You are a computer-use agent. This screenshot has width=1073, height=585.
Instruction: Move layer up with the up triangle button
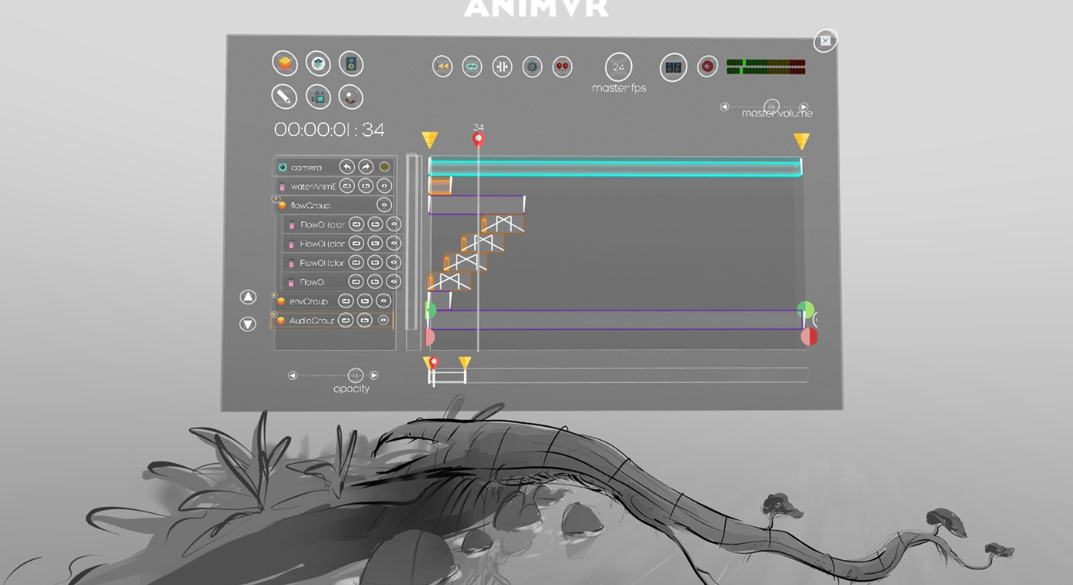[248, 297]
